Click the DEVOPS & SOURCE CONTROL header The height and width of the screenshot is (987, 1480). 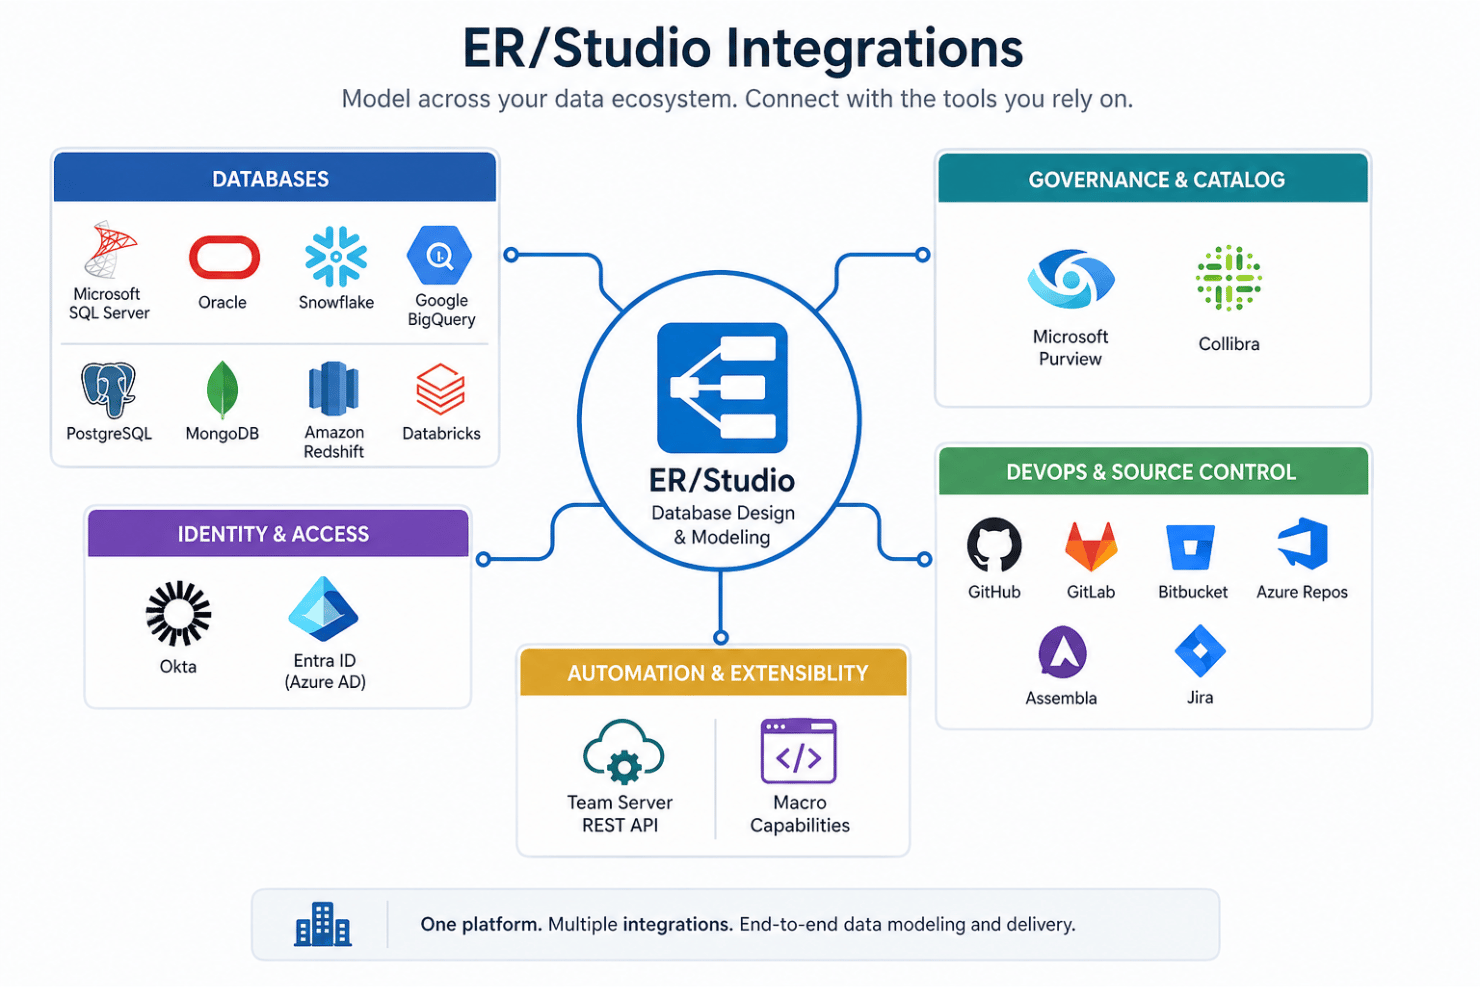point(1153,471)
